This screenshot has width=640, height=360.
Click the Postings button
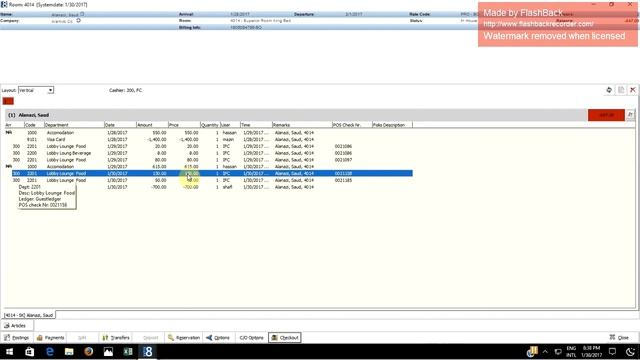tap(17, 338)
